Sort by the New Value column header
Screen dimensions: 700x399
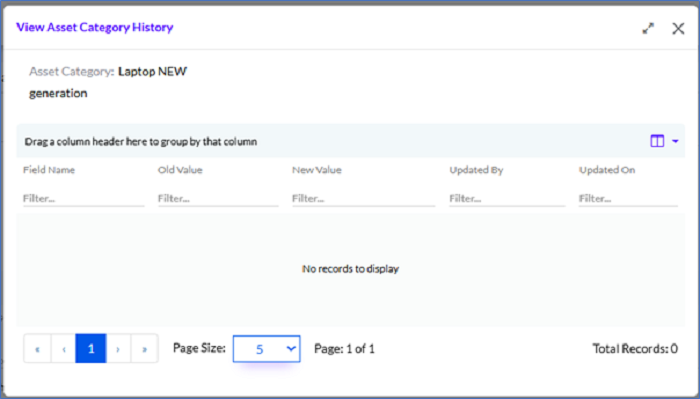317,170
